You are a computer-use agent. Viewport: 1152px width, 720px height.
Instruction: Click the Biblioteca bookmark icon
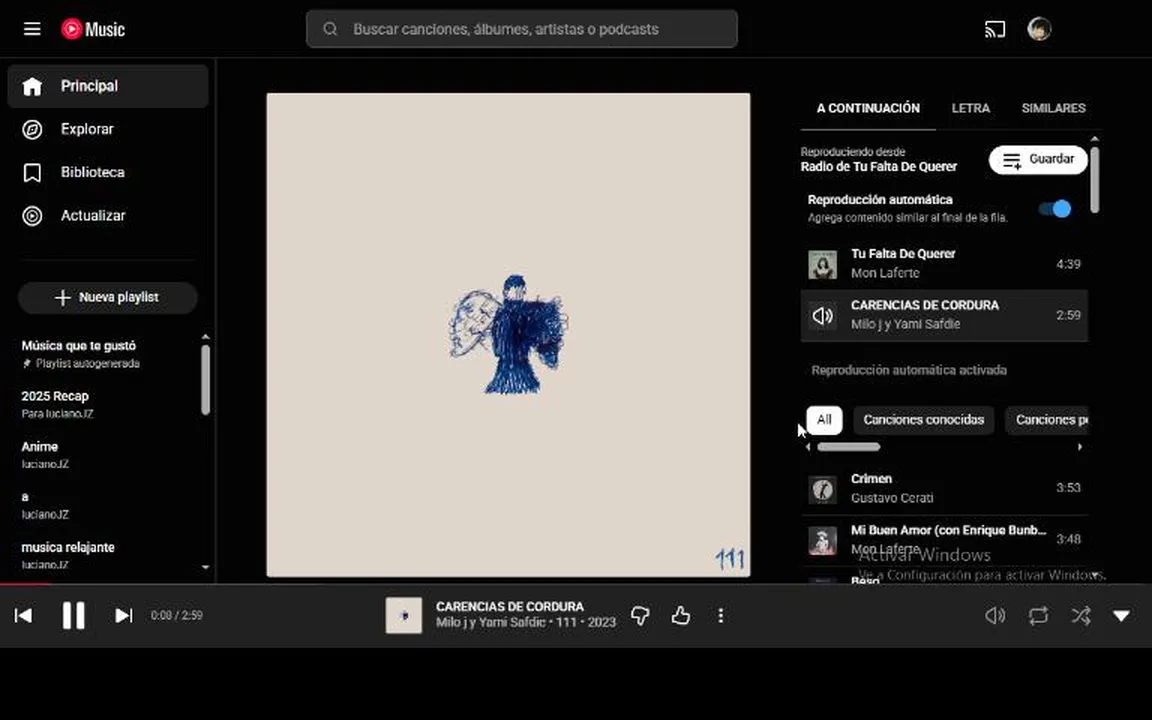tap(32, 173)
